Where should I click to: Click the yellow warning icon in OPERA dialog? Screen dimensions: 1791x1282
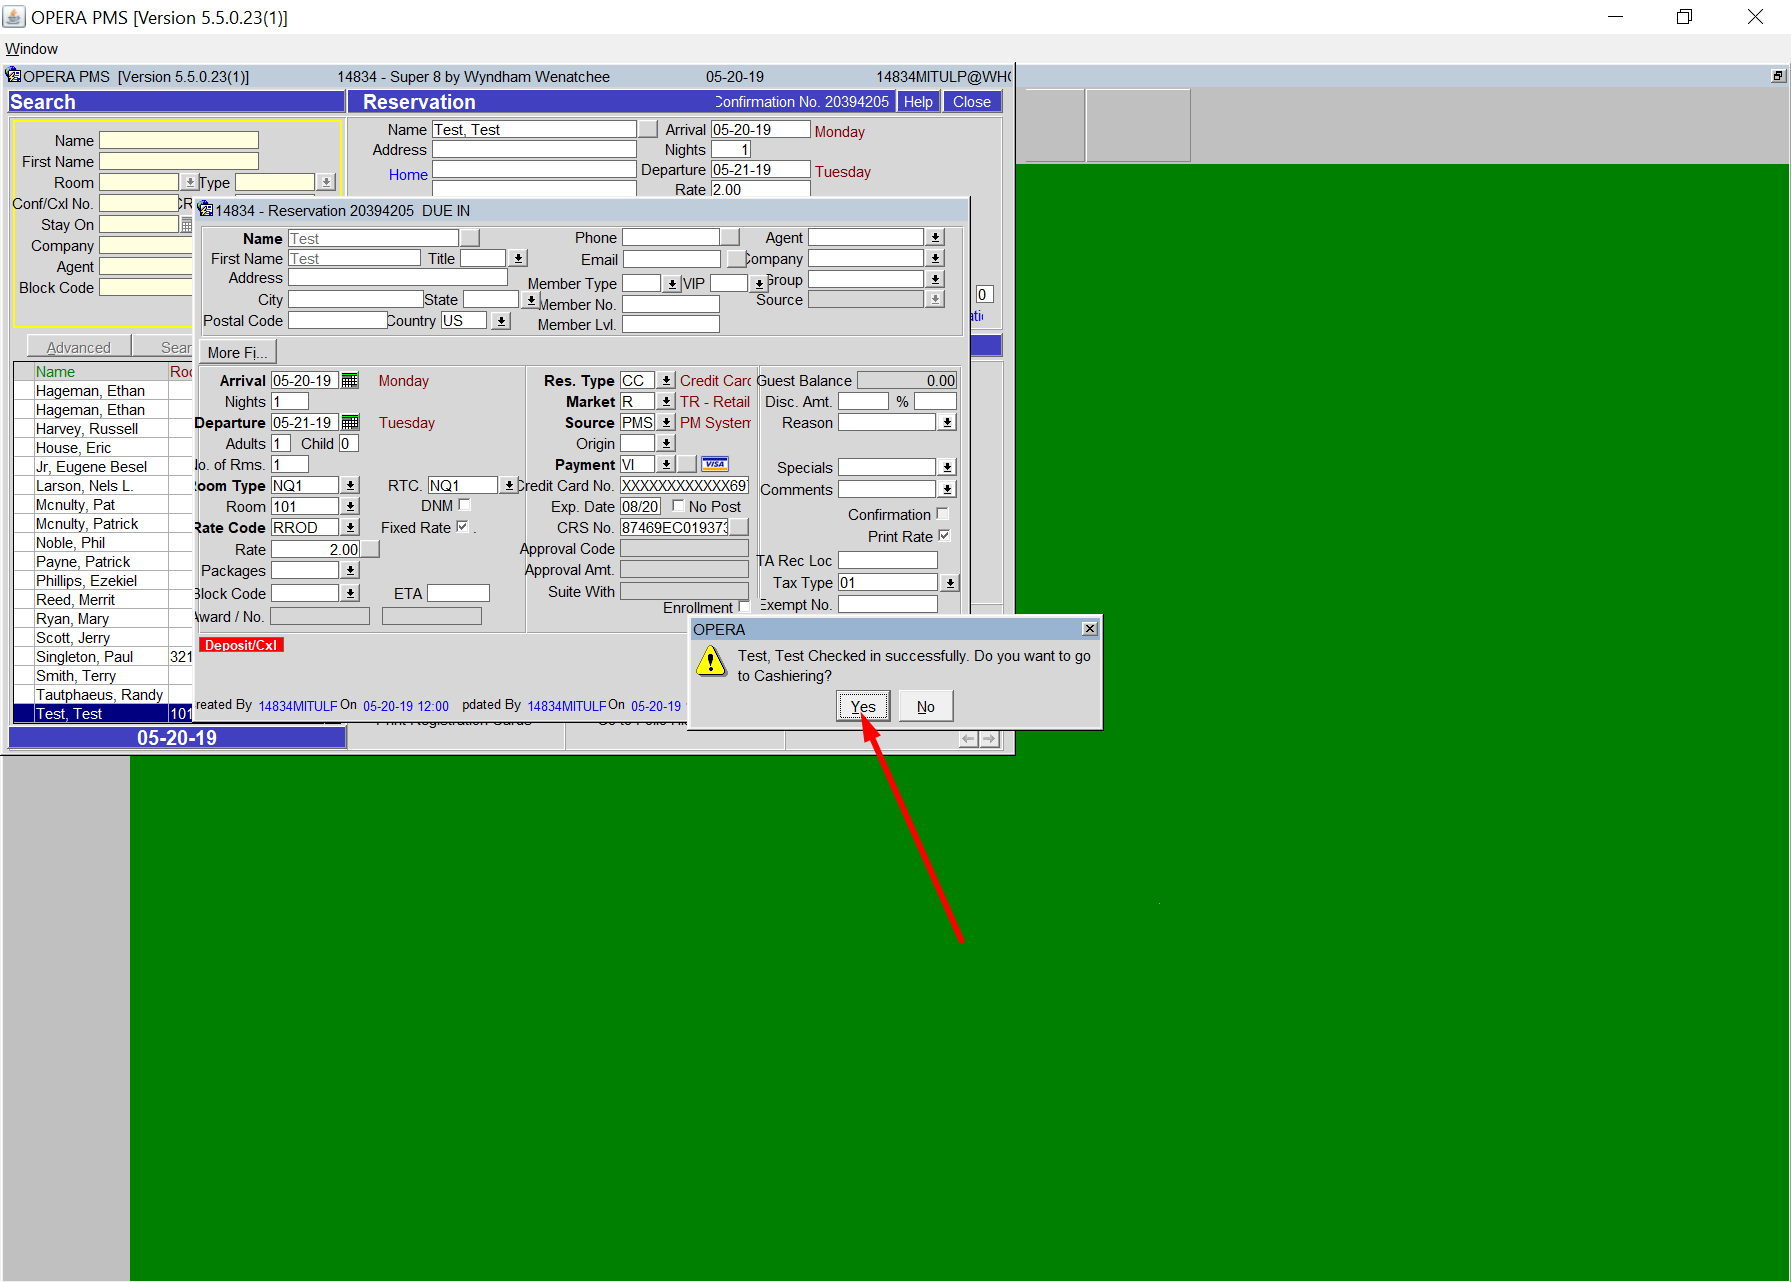tap(711, 662)
